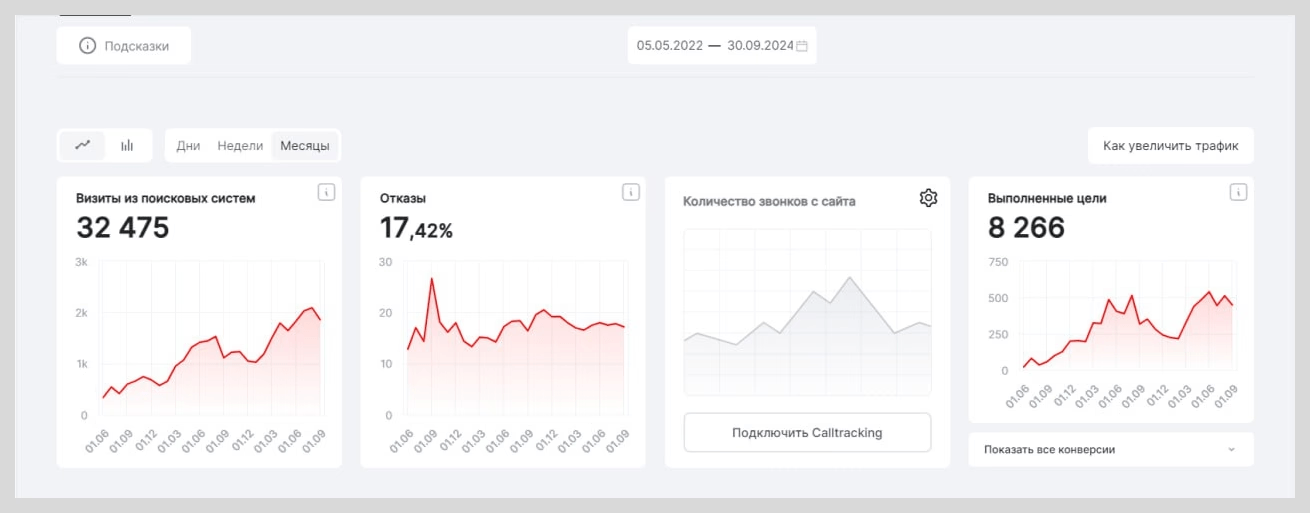Image resolution: width=1310 pixels, height=513 pixels.
Task: Expand Показать все конверсии dropdown
Action: click(x=1110, y=450)
